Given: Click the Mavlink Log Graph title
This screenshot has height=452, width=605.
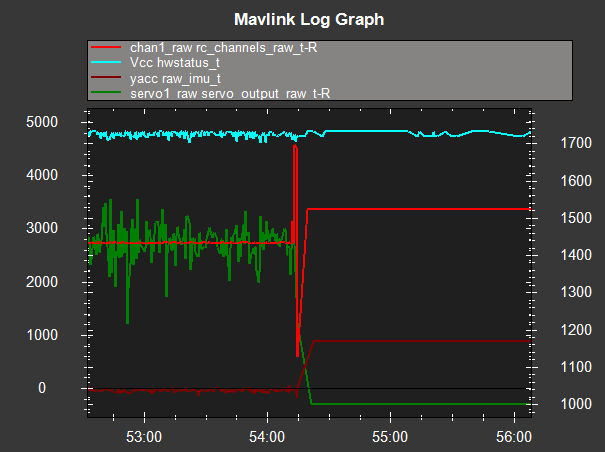Looking at the screenshot, I should [x=309, y=19].
